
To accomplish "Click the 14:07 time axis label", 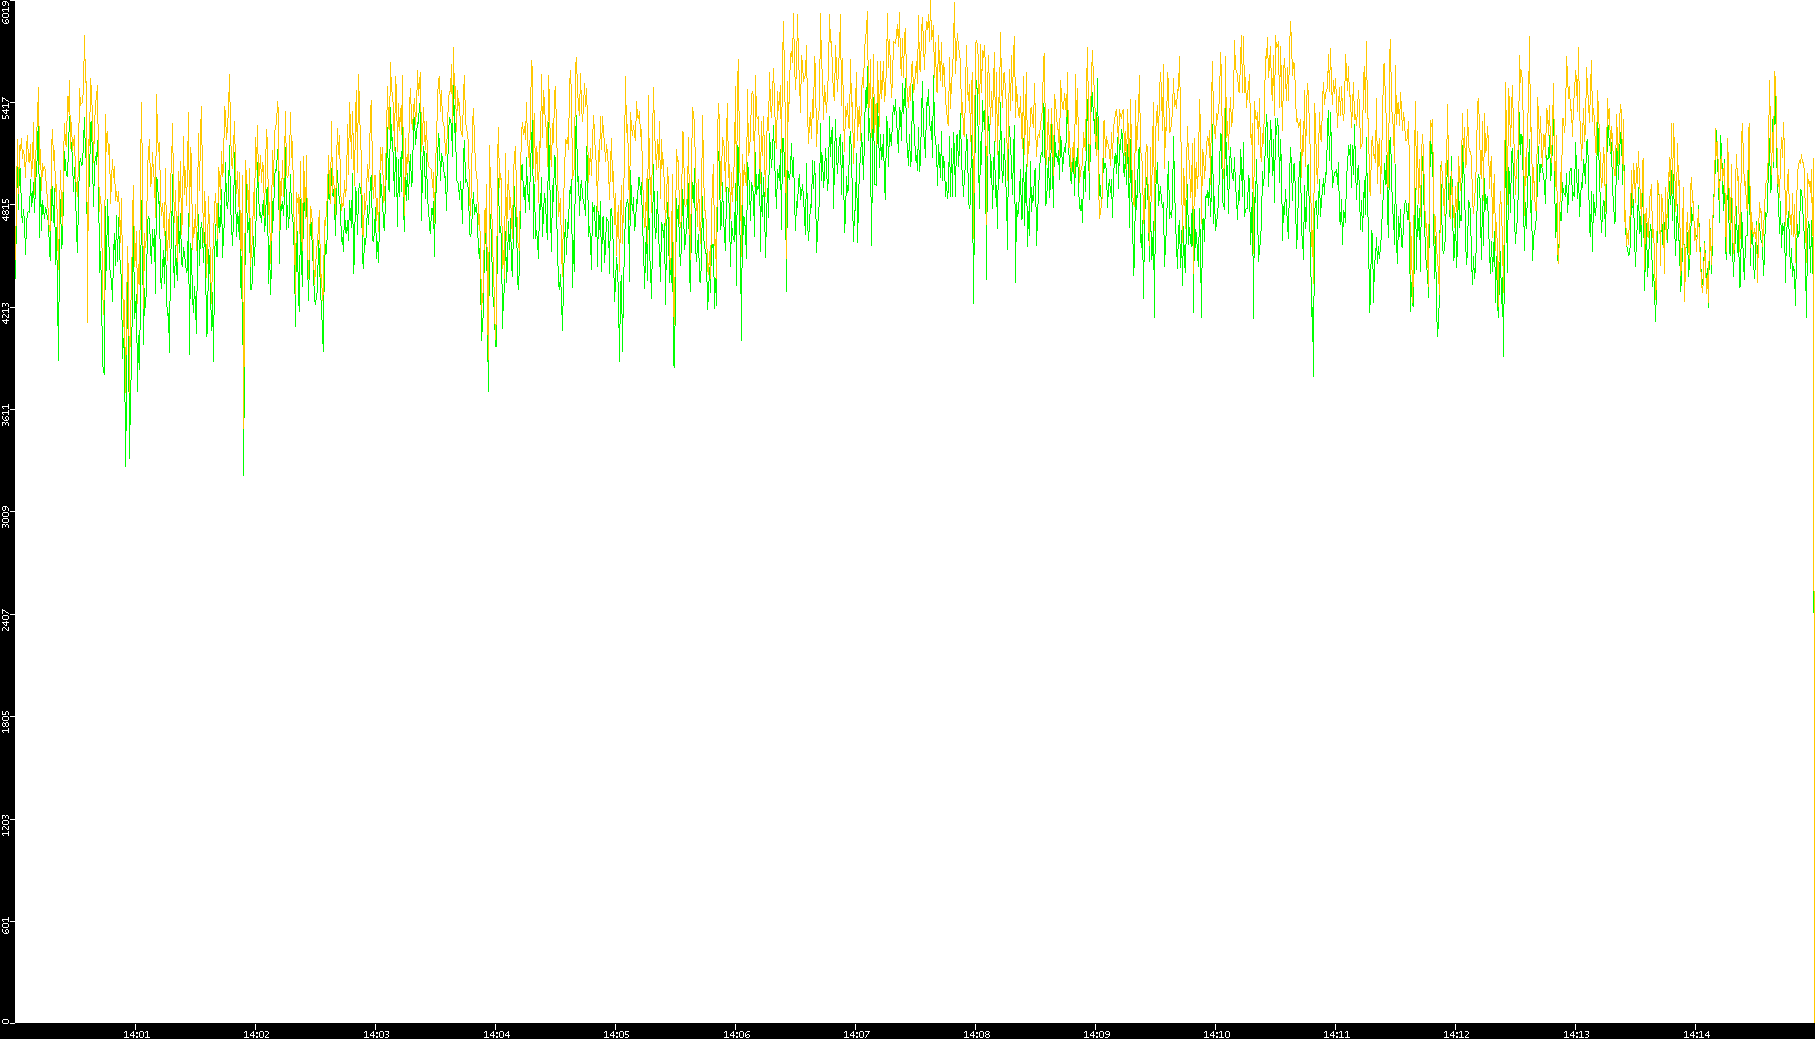I will click(x=856, y=1034).
